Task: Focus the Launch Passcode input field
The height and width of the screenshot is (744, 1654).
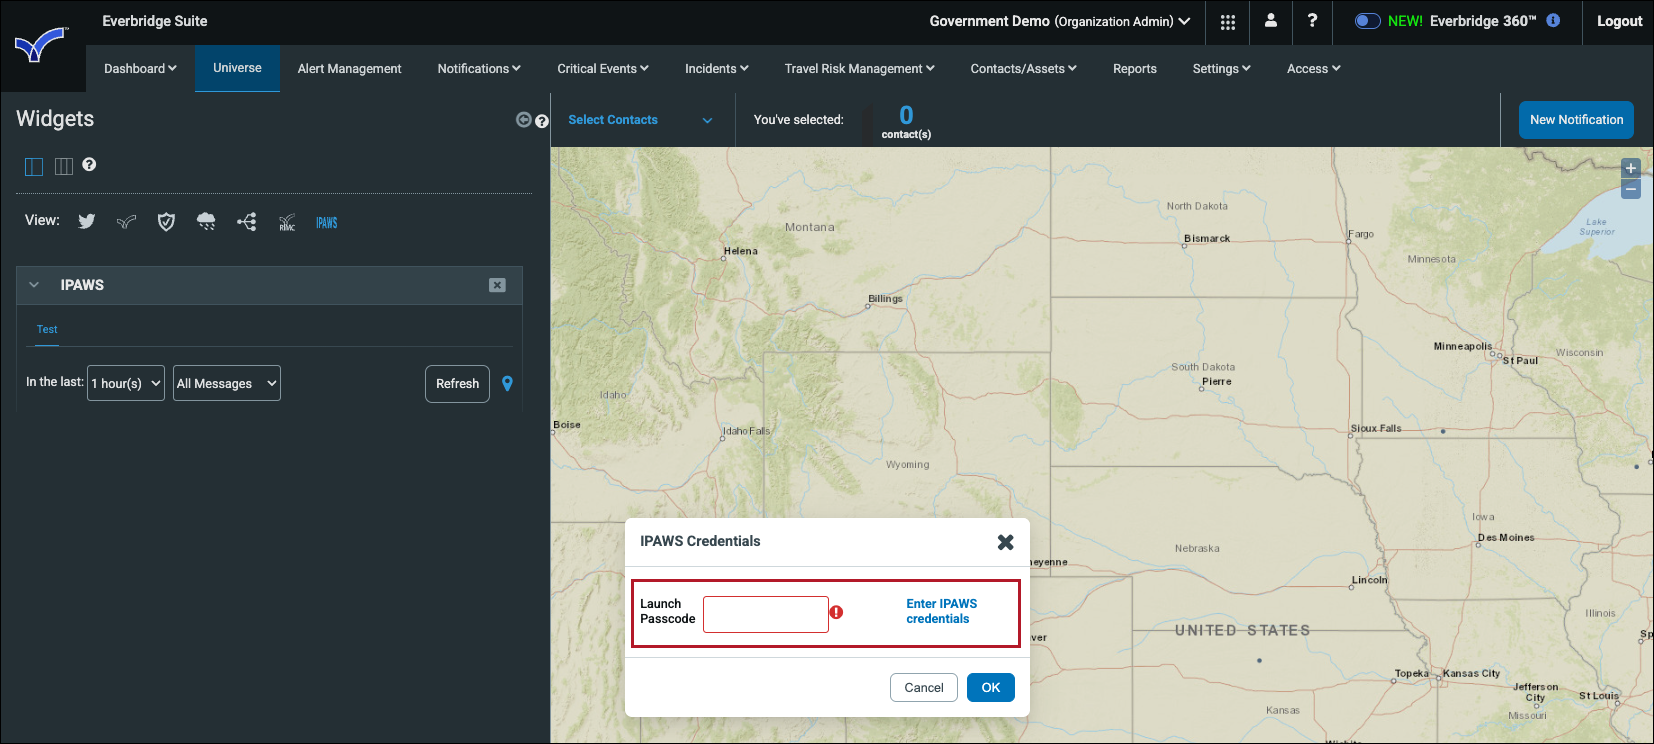Action: (766, 614)
